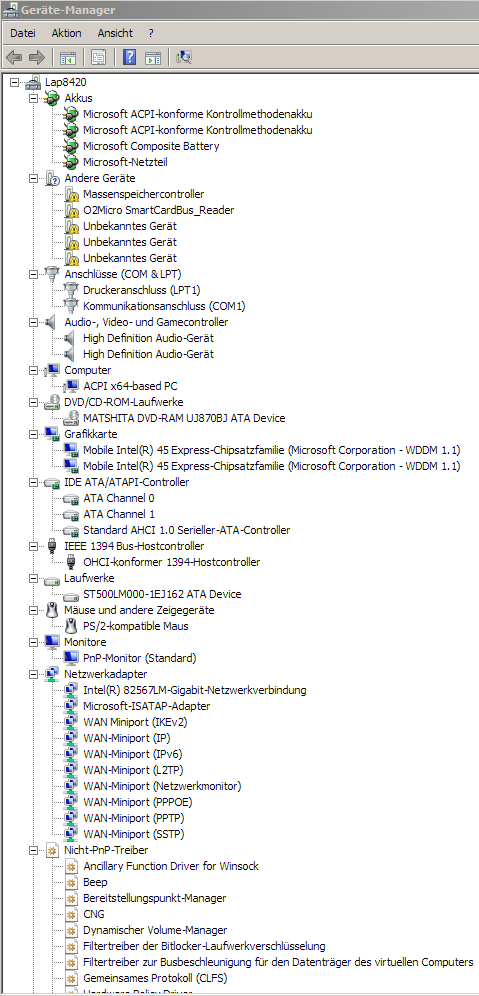
Task: Click the speaker icon of Audio-, Video- und Gamecontroller
Action: click(53, 322)
